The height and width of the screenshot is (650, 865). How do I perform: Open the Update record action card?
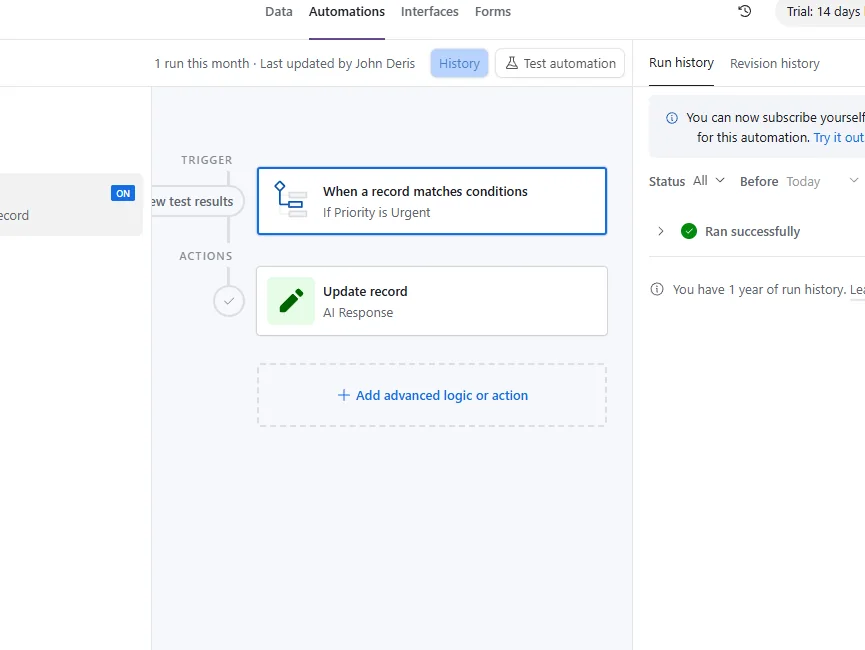432,301
